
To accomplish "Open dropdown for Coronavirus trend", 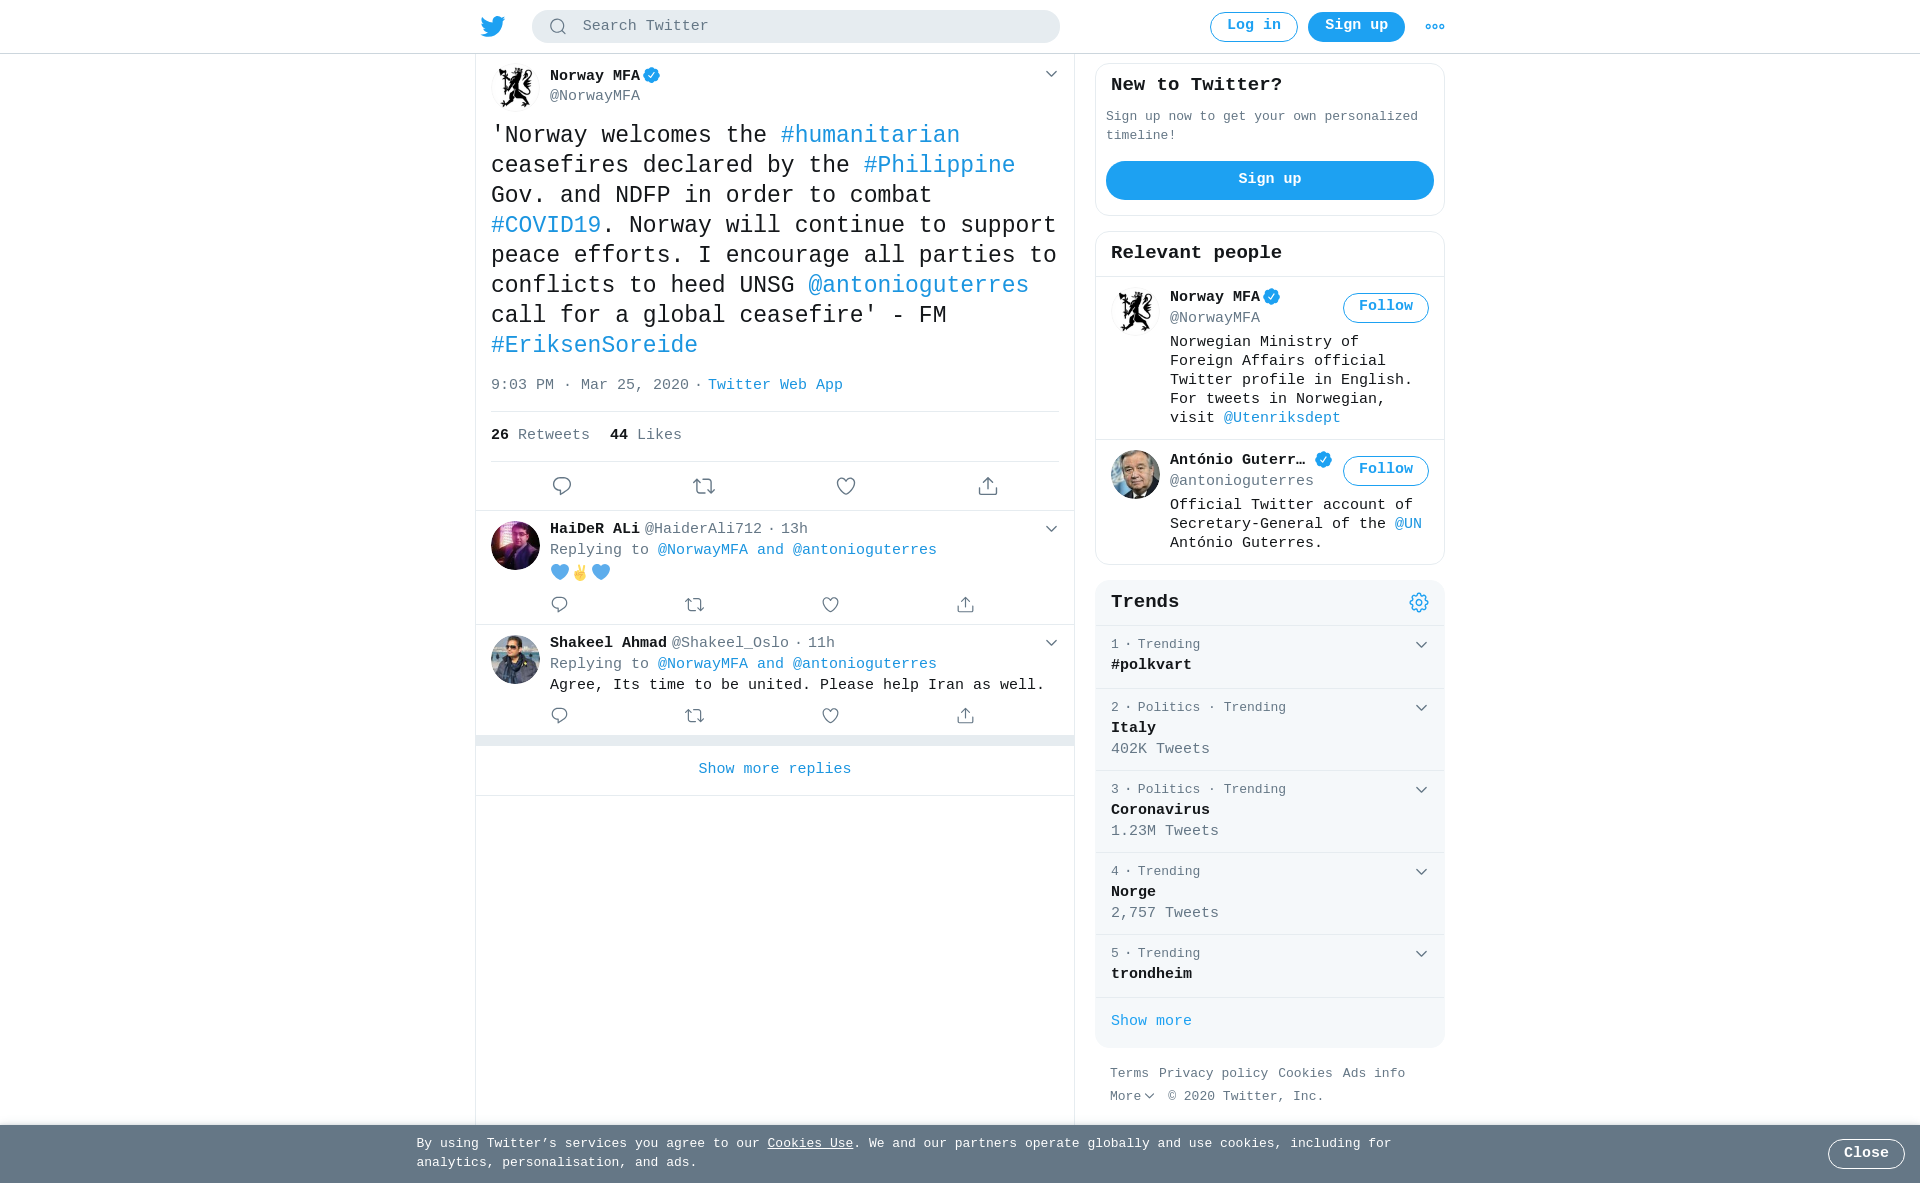I will pos(1421,790).
